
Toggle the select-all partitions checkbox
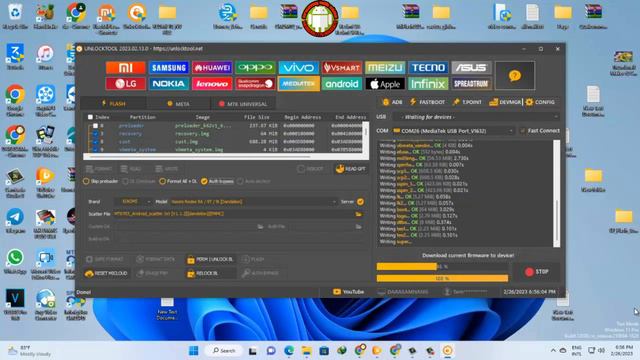[x=90, y=117]
